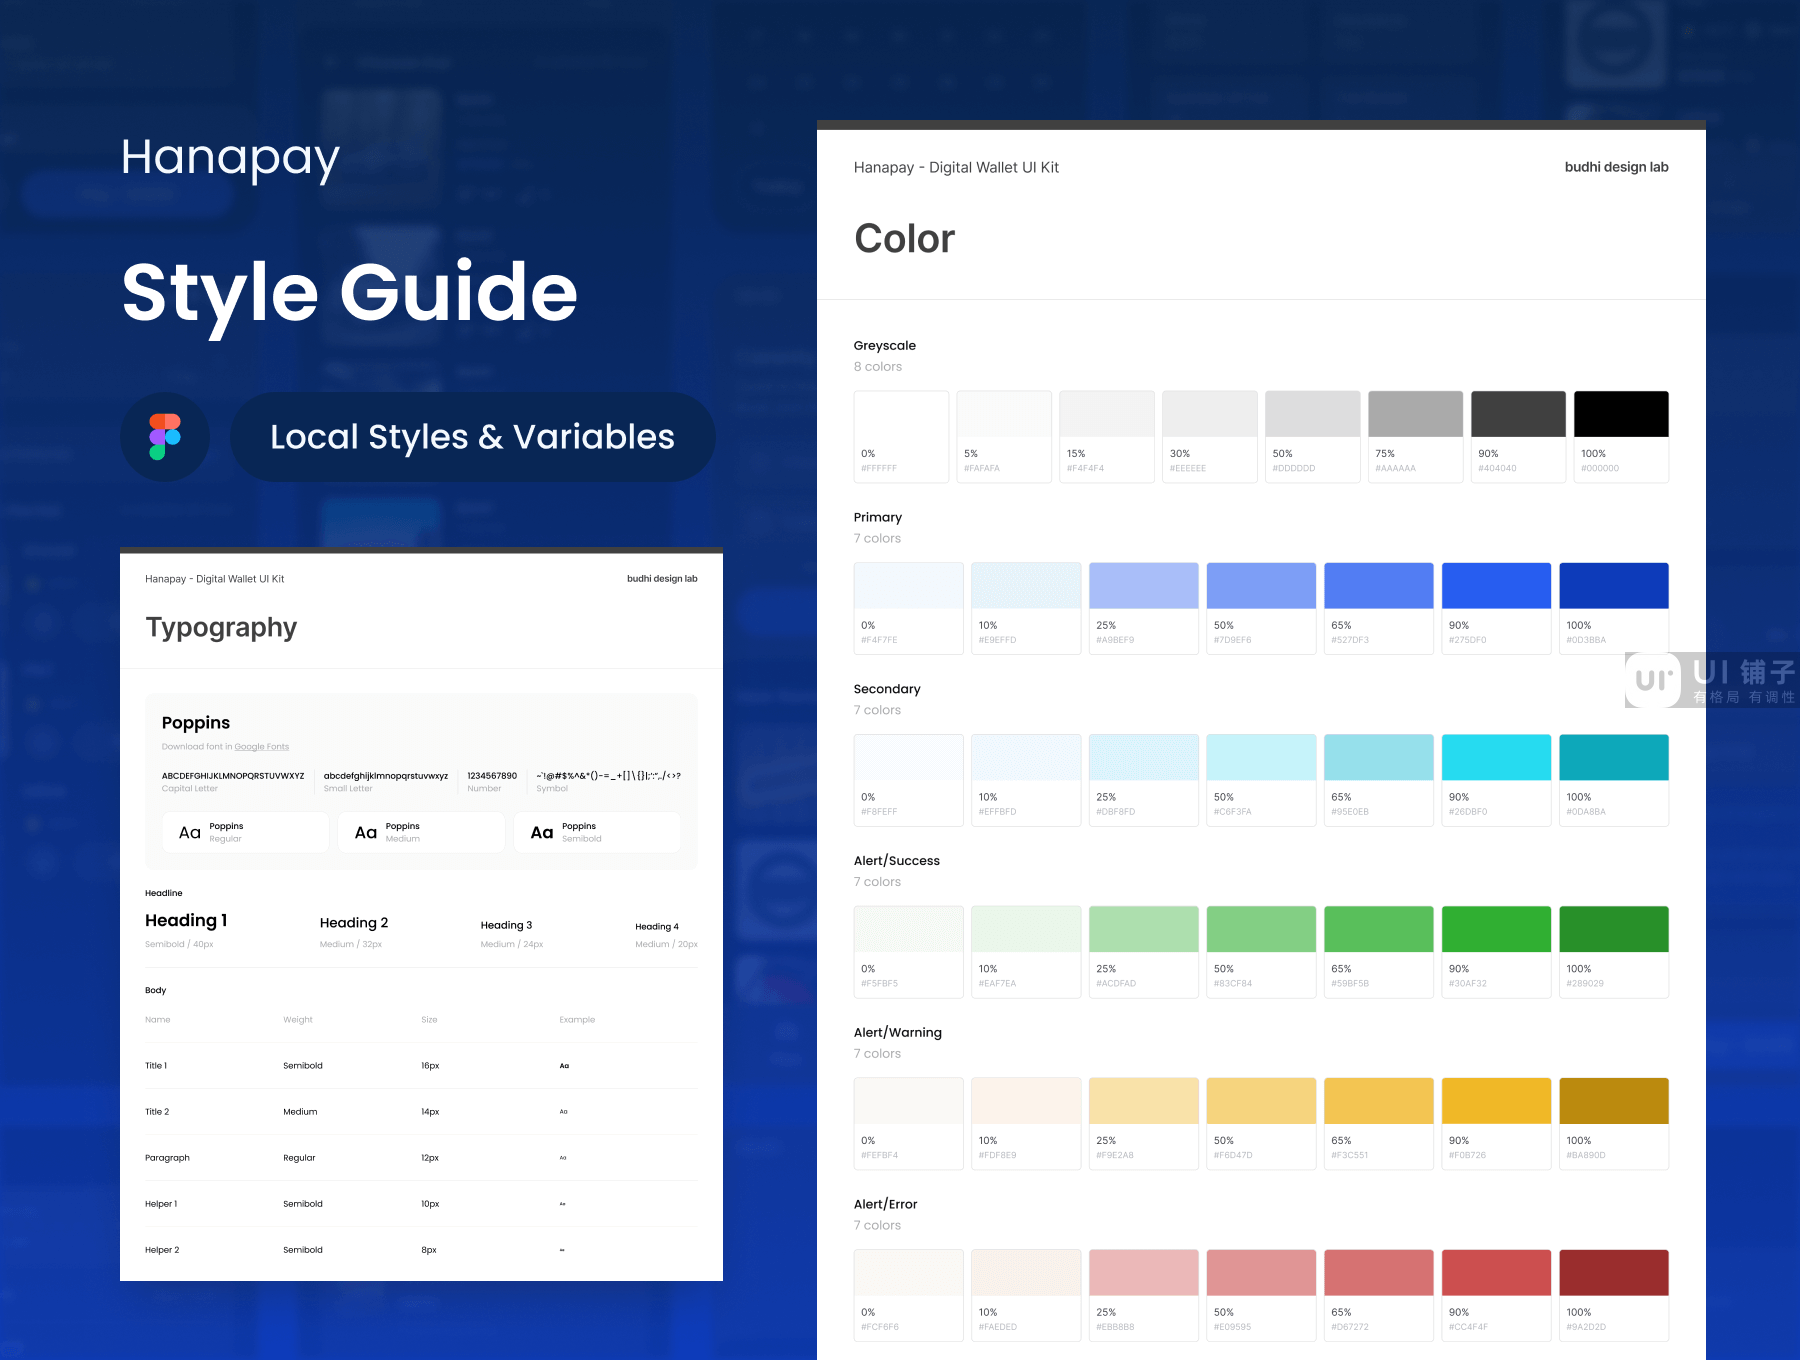
Task: Click the Heading 4 sample text
Action: click(657, 927)
